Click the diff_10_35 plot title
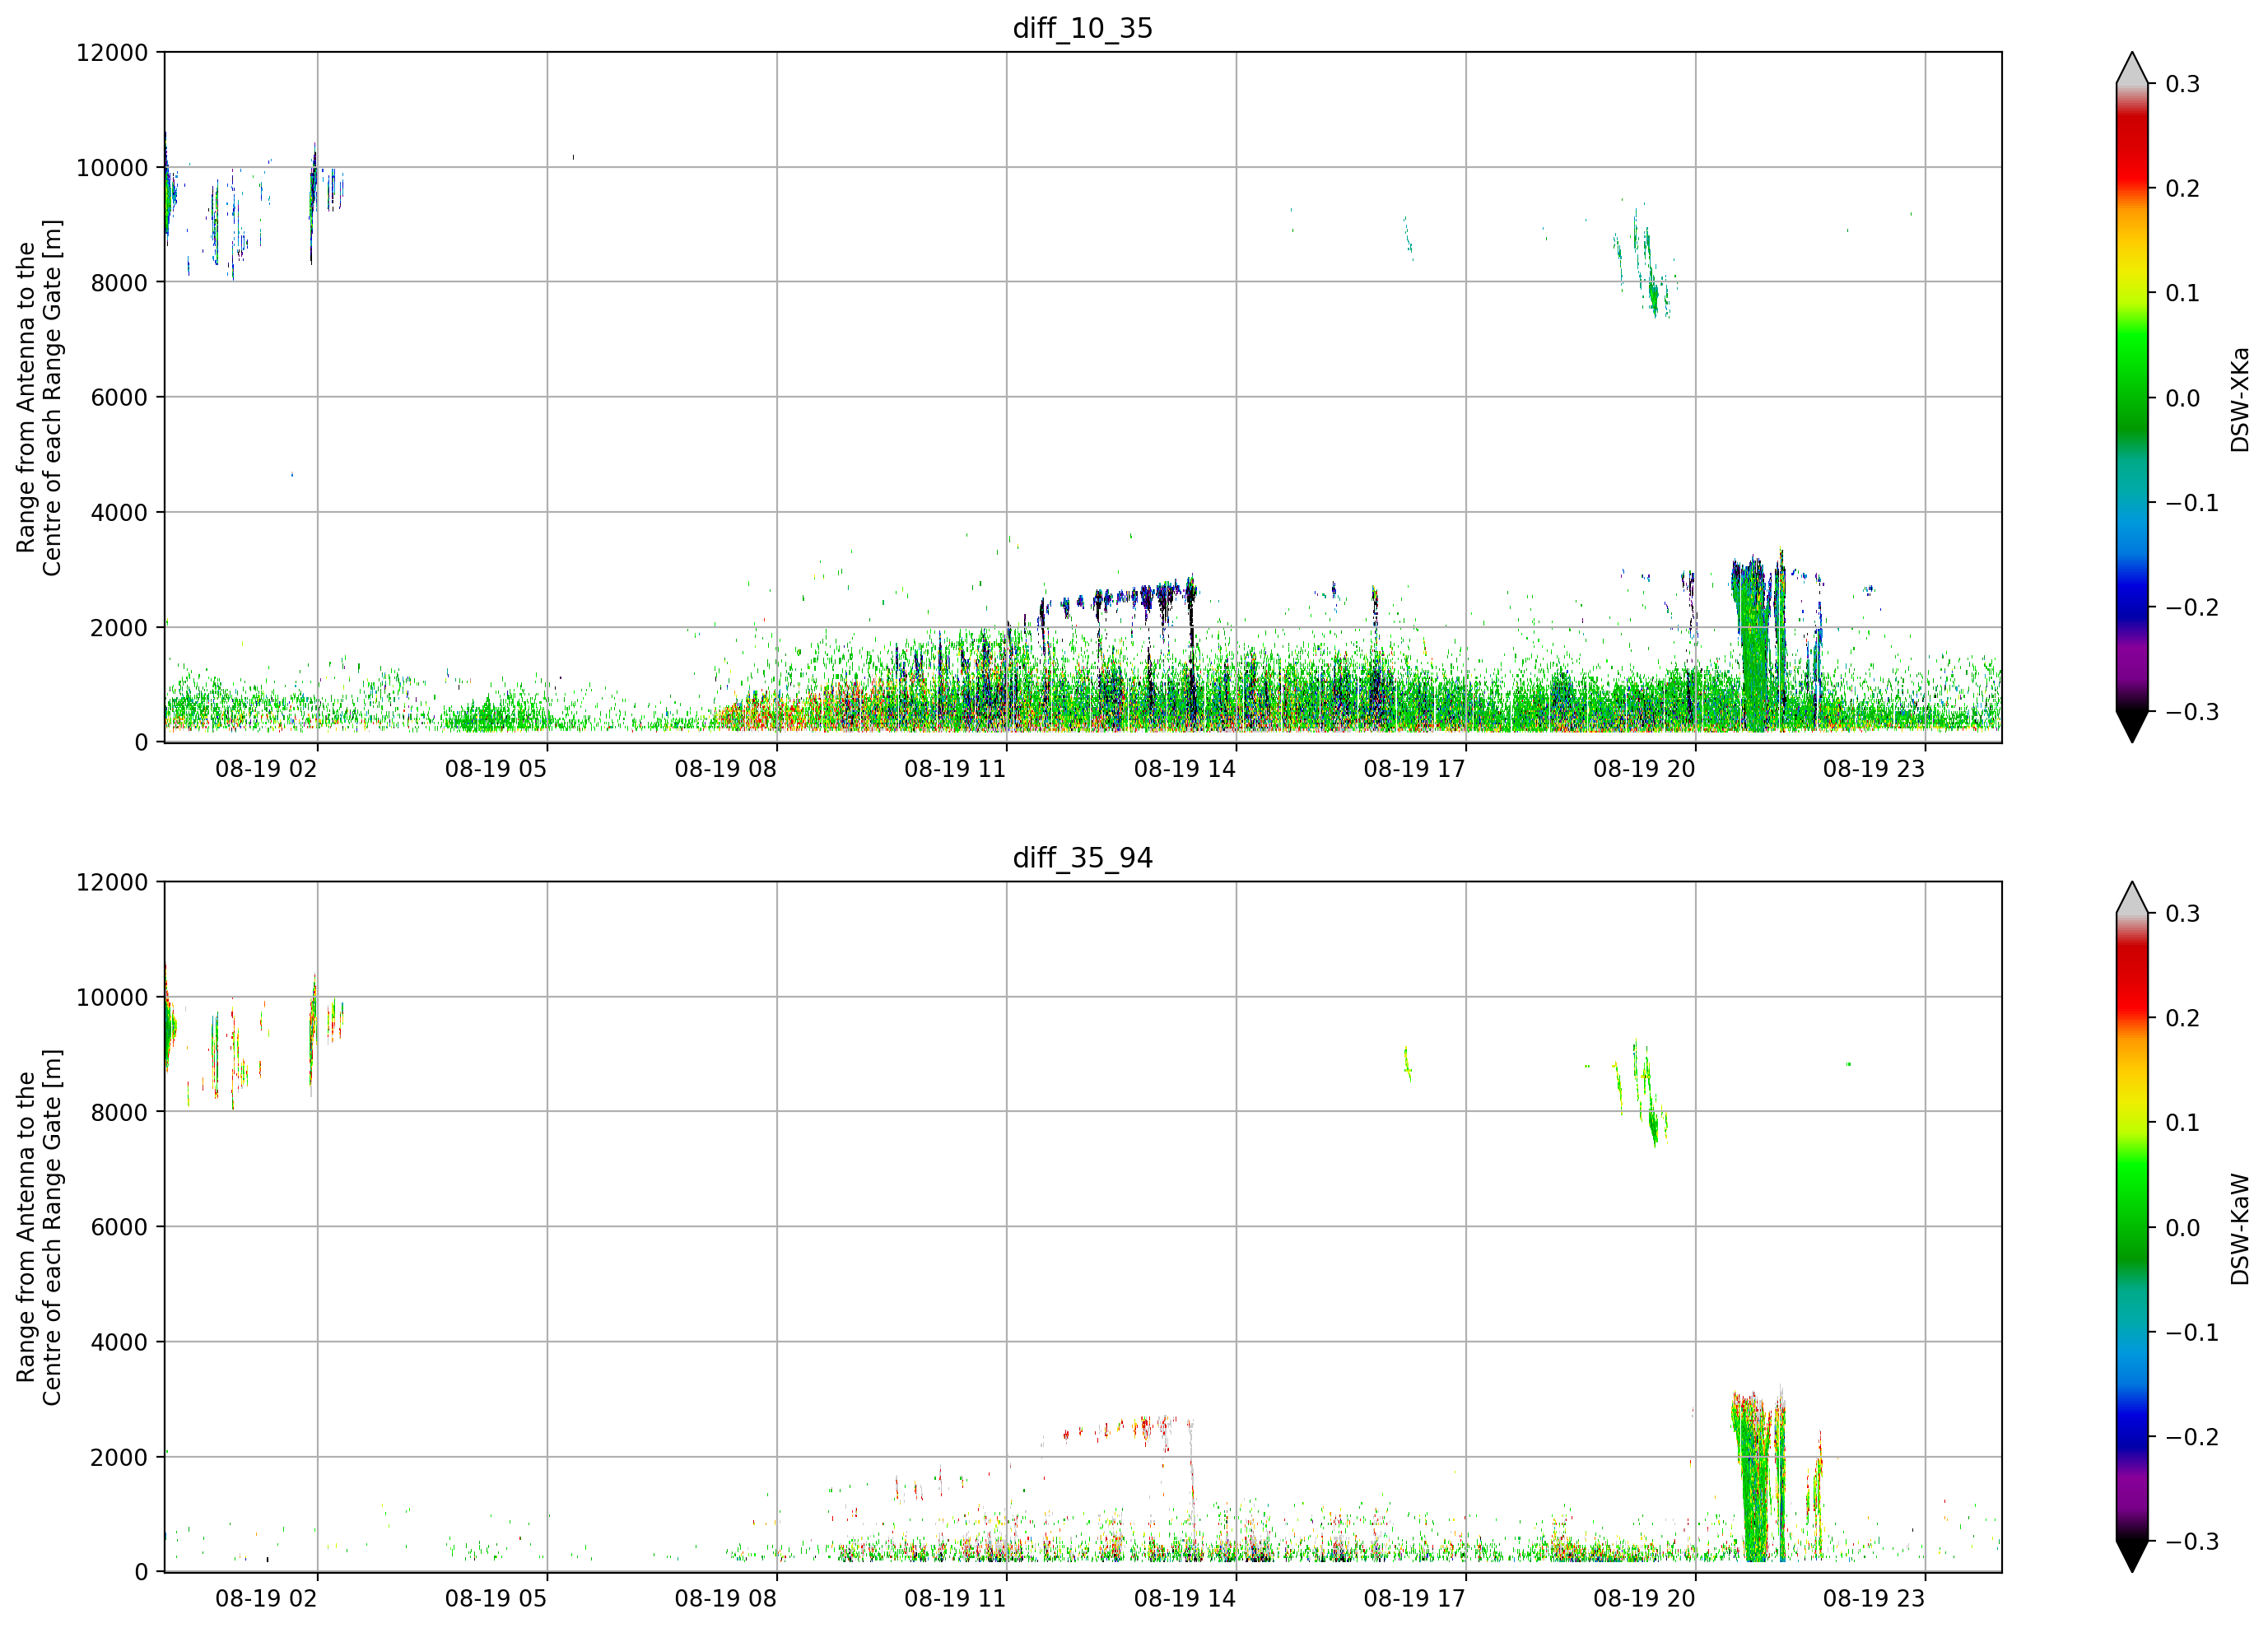 pos(1082,28)
